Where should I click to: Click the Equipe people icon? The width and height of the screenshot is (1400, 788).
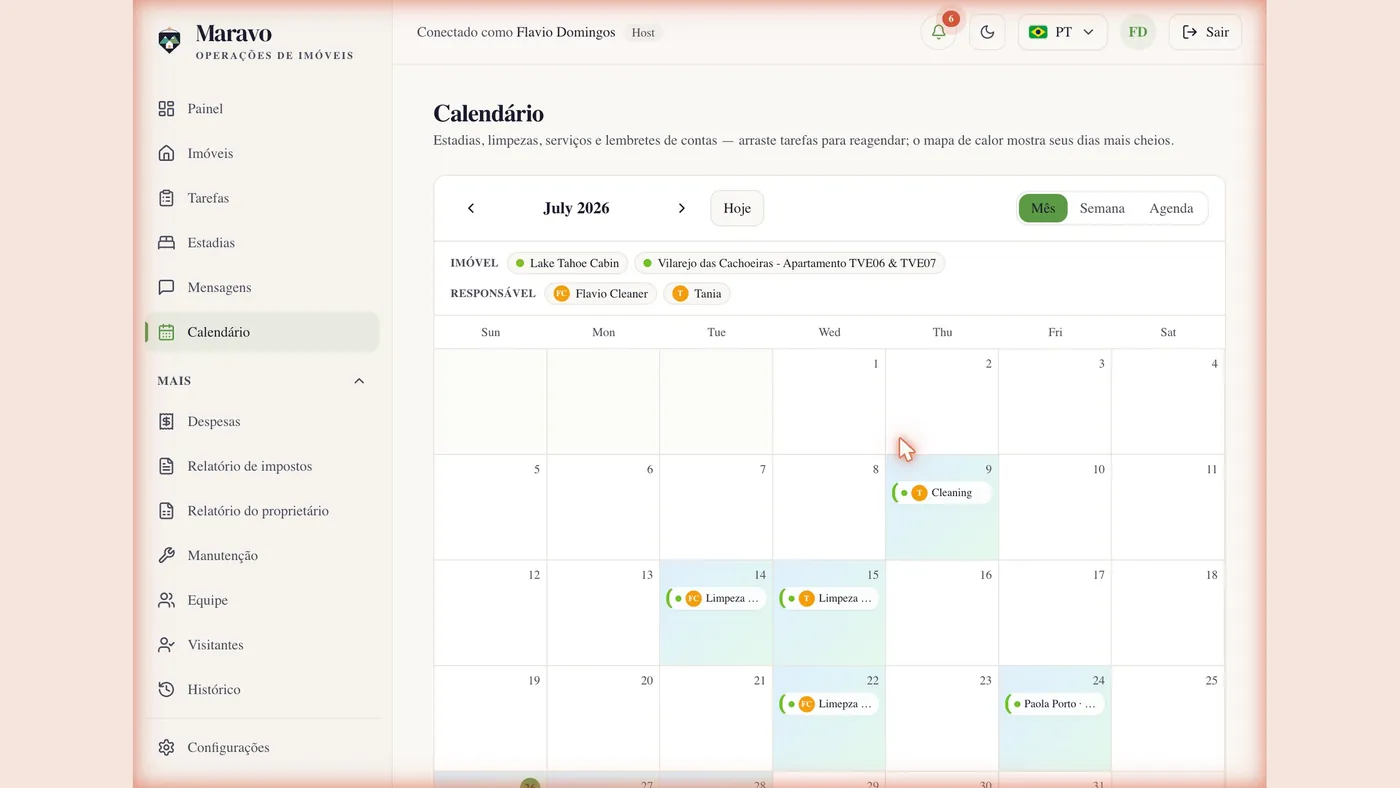[167, 600]
